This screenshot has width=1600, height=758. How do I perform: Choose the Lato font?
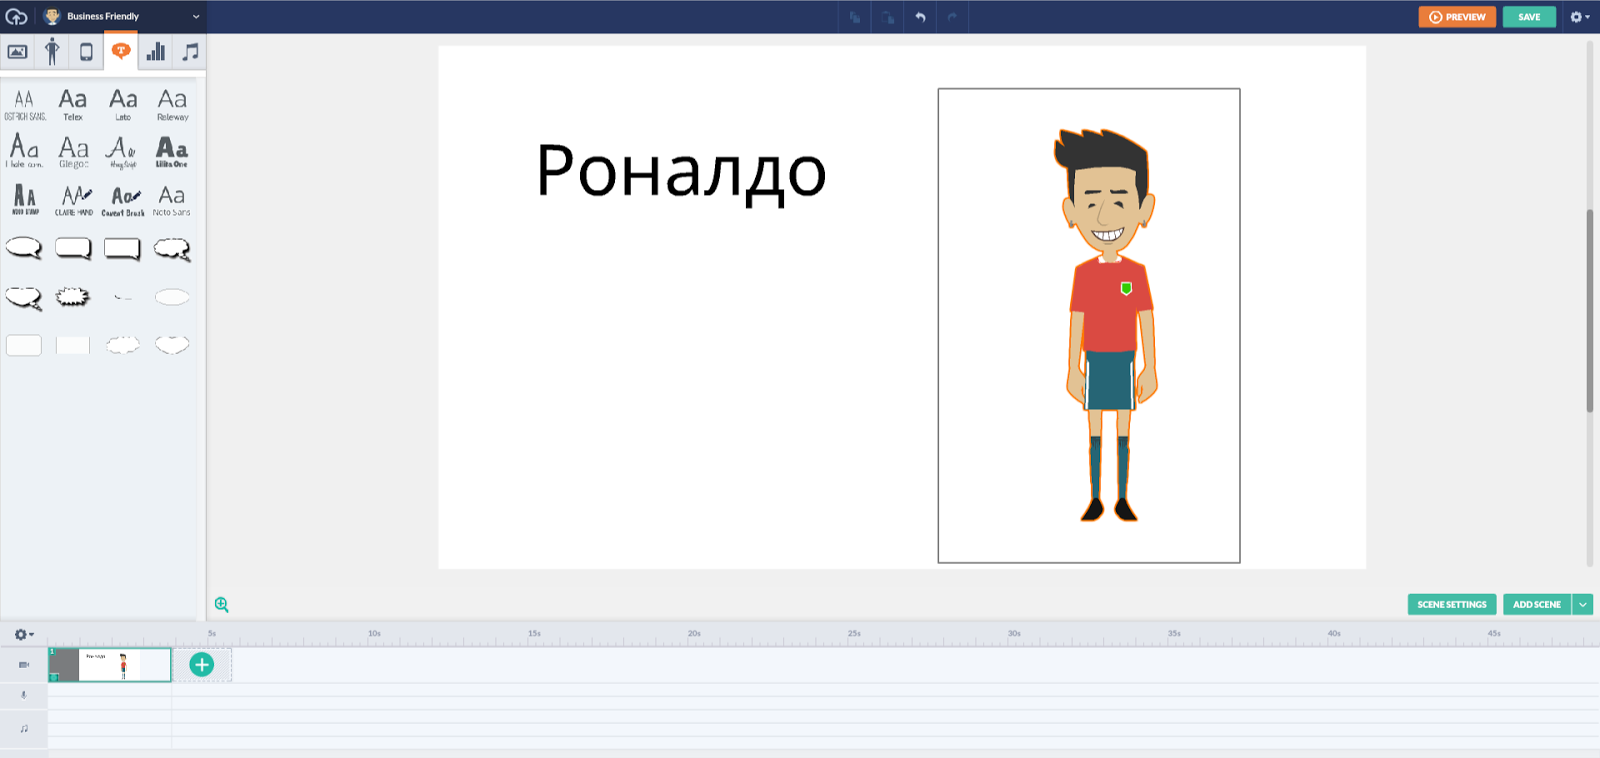pyautogui.click(x=123, y=105)
